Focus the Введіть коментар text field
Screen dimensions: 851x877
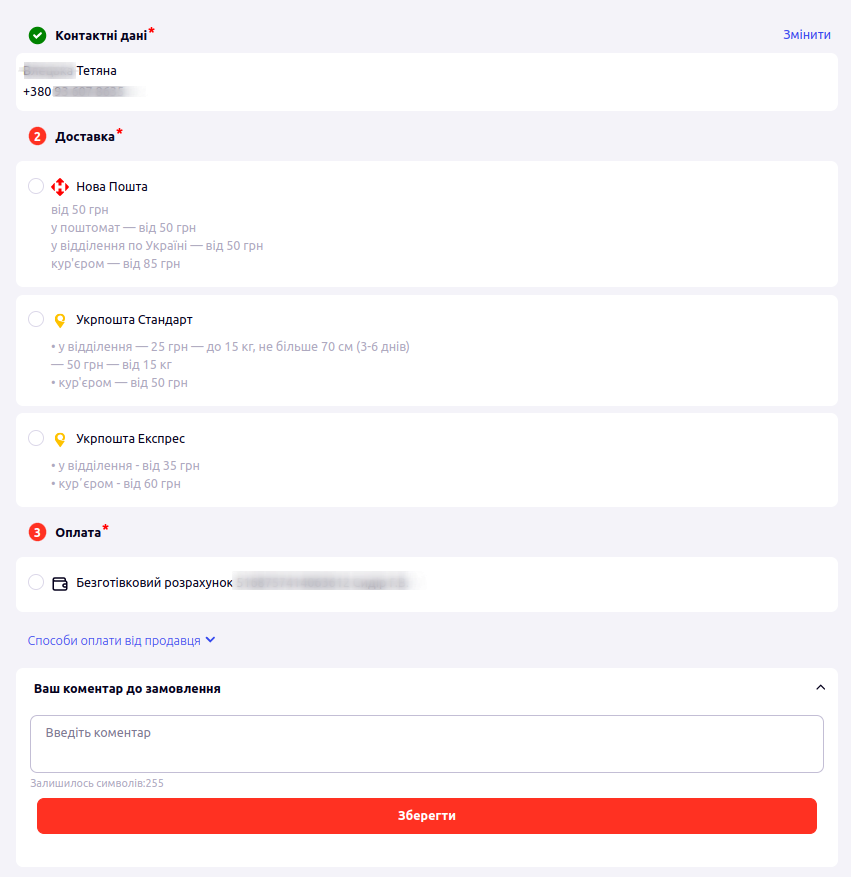coord(427,744)
